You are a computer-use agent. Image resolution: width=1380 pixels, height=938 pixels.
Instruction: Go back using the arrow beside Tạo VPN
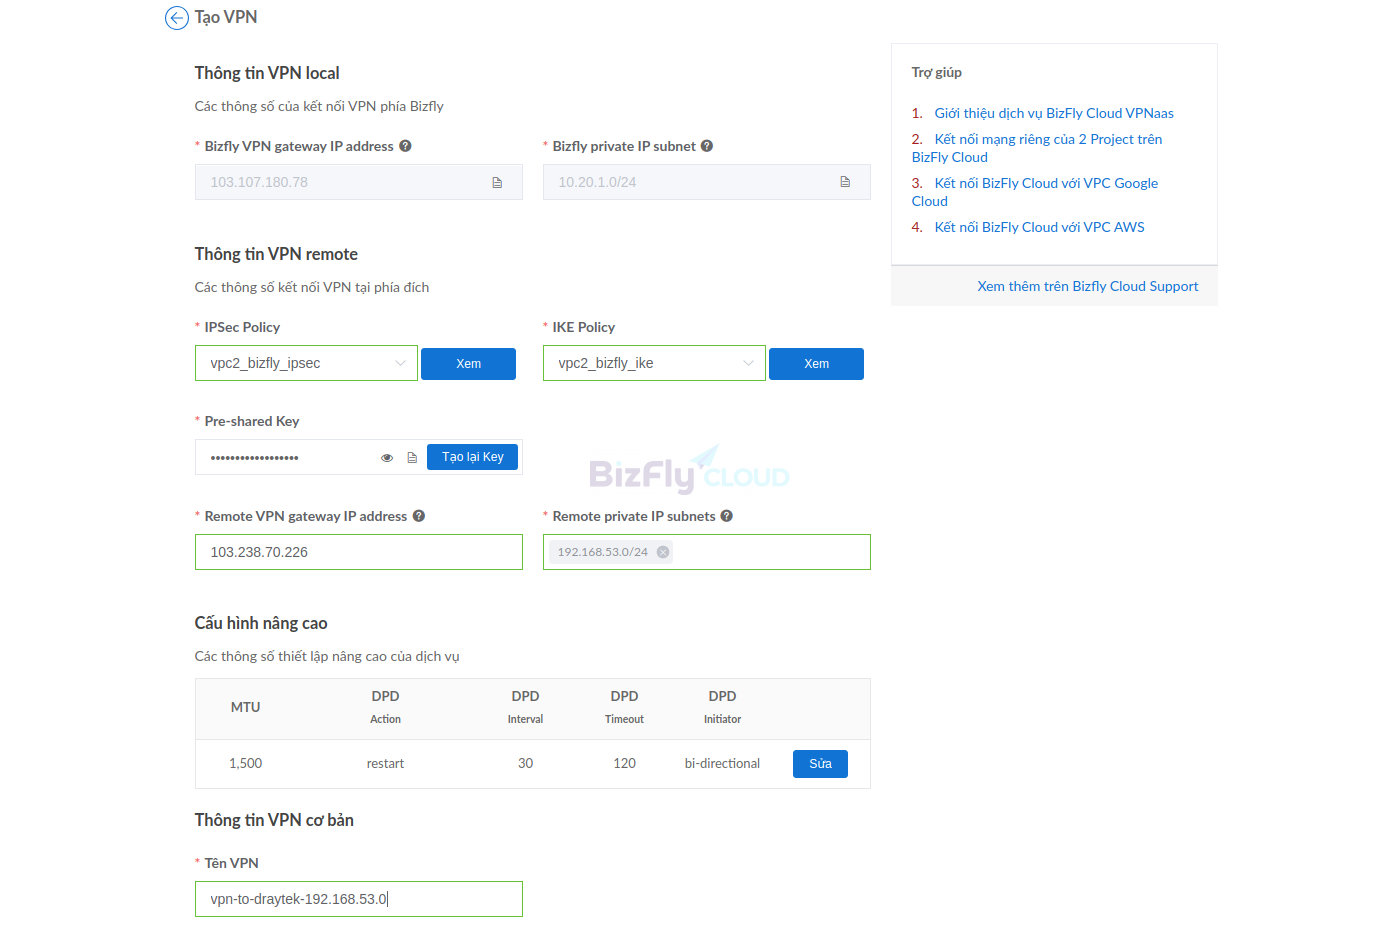[x=177, y=18]
